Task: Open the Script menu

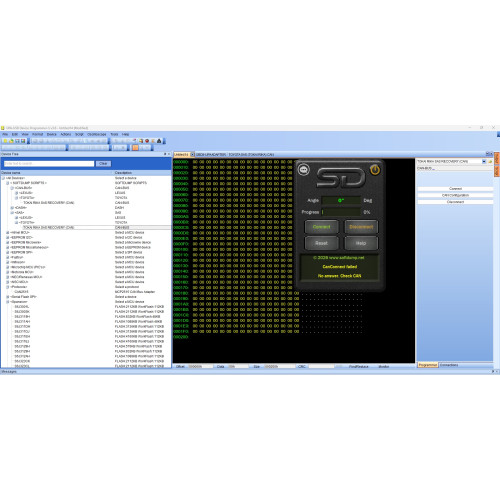Action: [79, 134]
